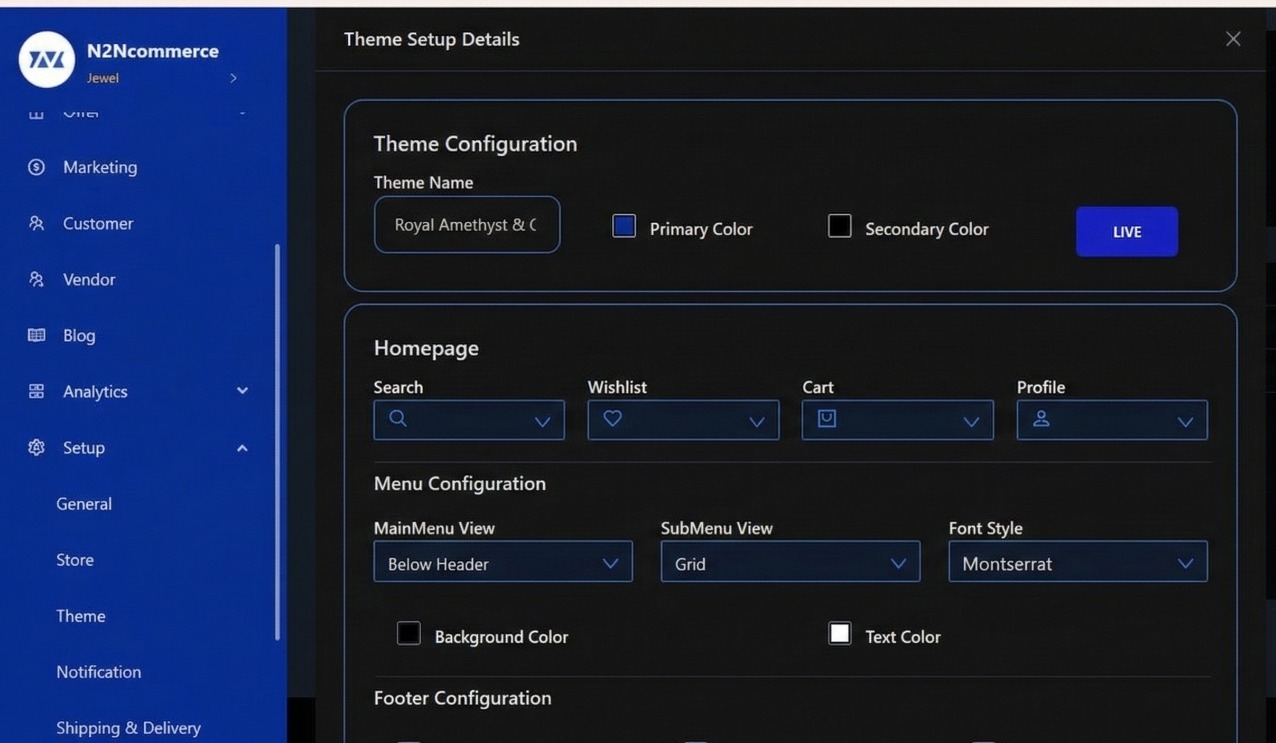Screen dimensions: 1276x743
Task: Pick the Primary Color swatch
Action: pyautogui.click(x=624, y=226)
